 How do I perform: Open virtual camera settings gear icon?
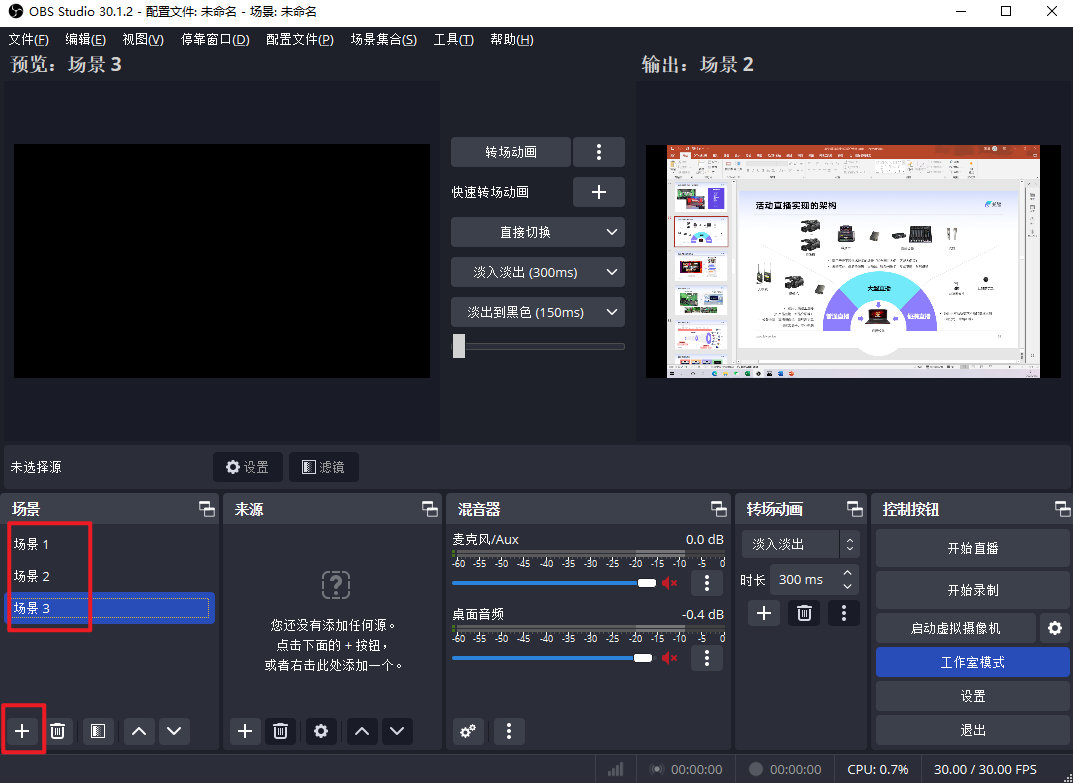(1054, 628)
